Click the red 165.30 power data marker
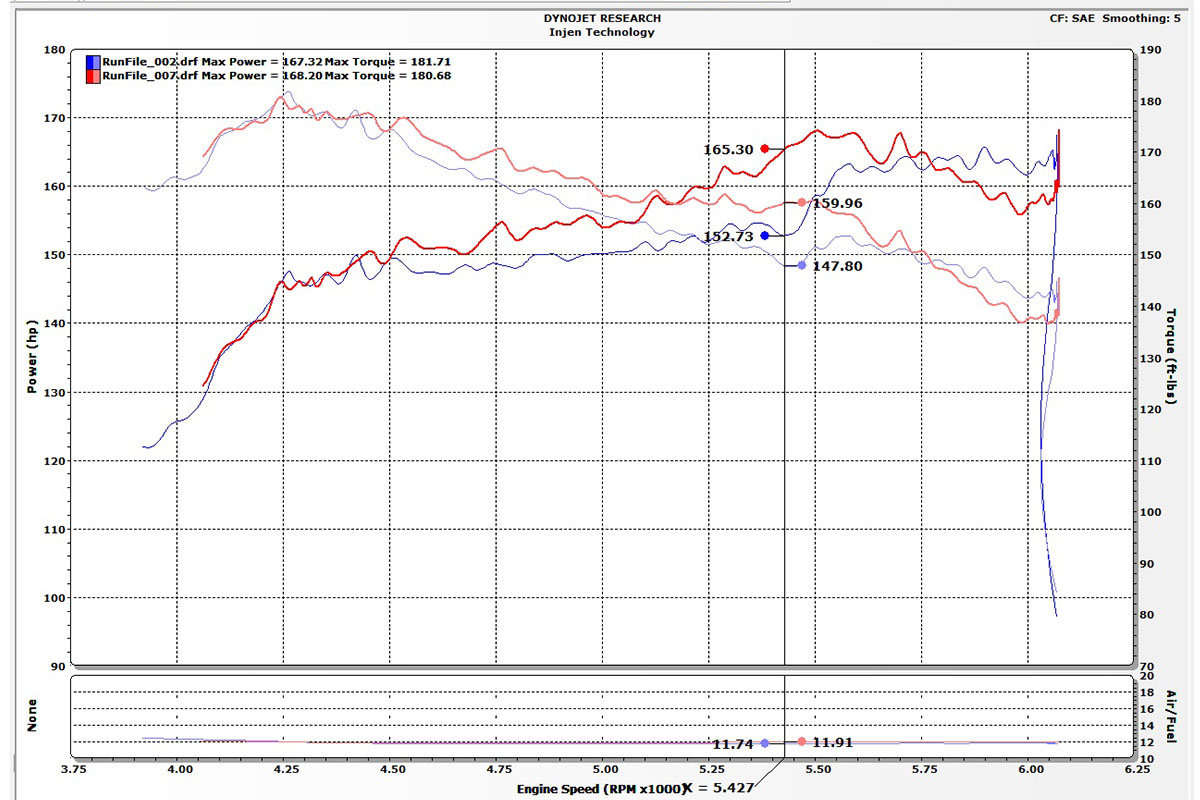Screen dimensions: 1200x800 765,149
